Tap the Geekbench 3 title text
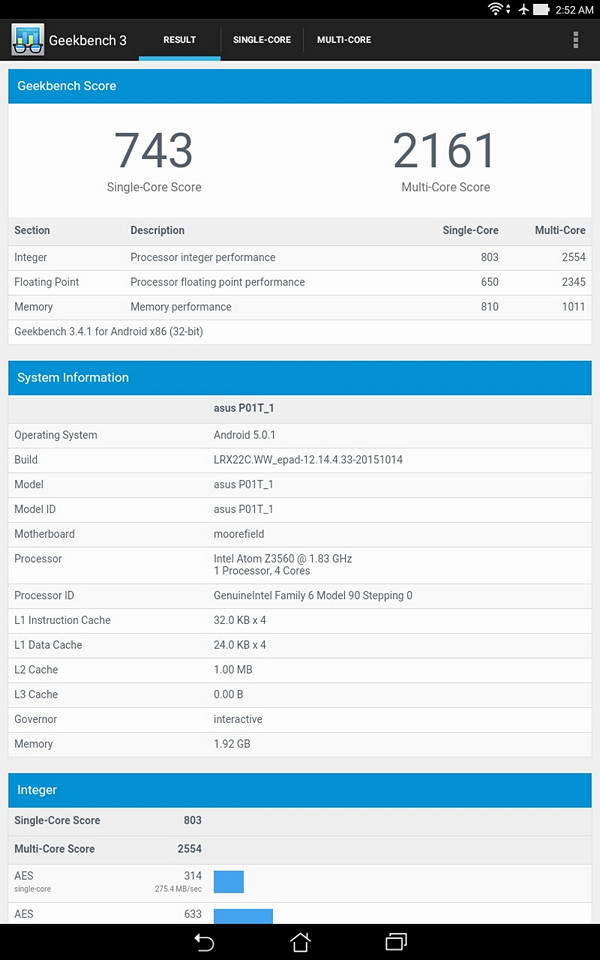 coord(88,40)
